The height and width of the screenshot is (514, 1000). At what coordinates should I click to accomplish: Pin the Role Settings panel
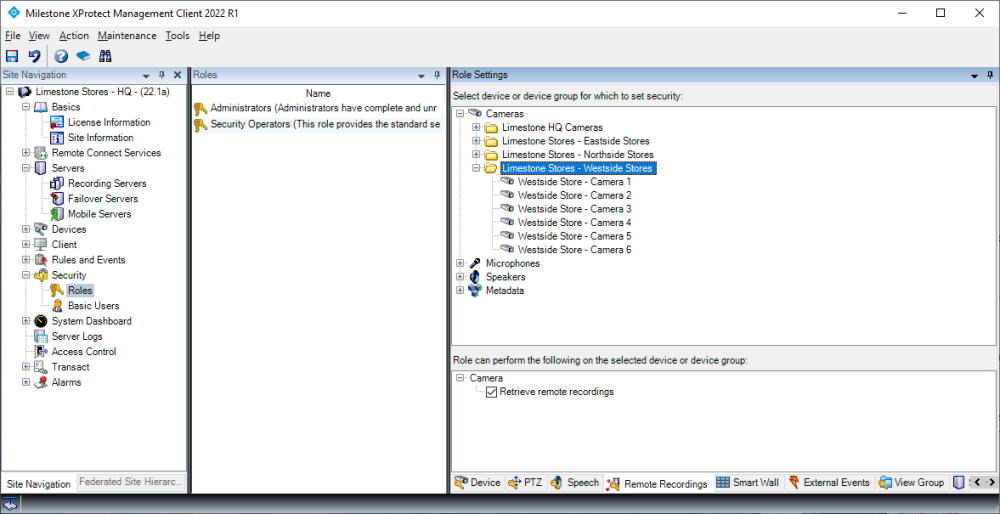click(x=989, y=75)
